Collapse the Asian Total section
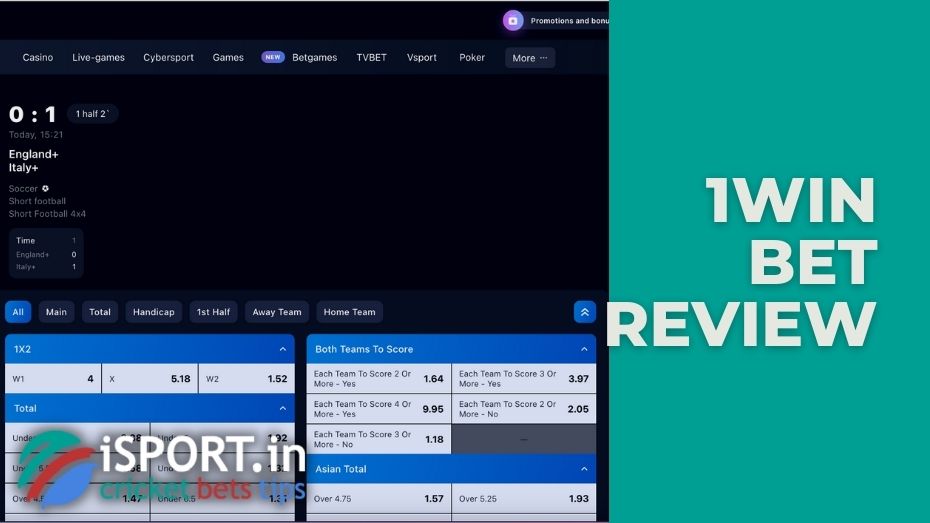 tap(584, 469)
